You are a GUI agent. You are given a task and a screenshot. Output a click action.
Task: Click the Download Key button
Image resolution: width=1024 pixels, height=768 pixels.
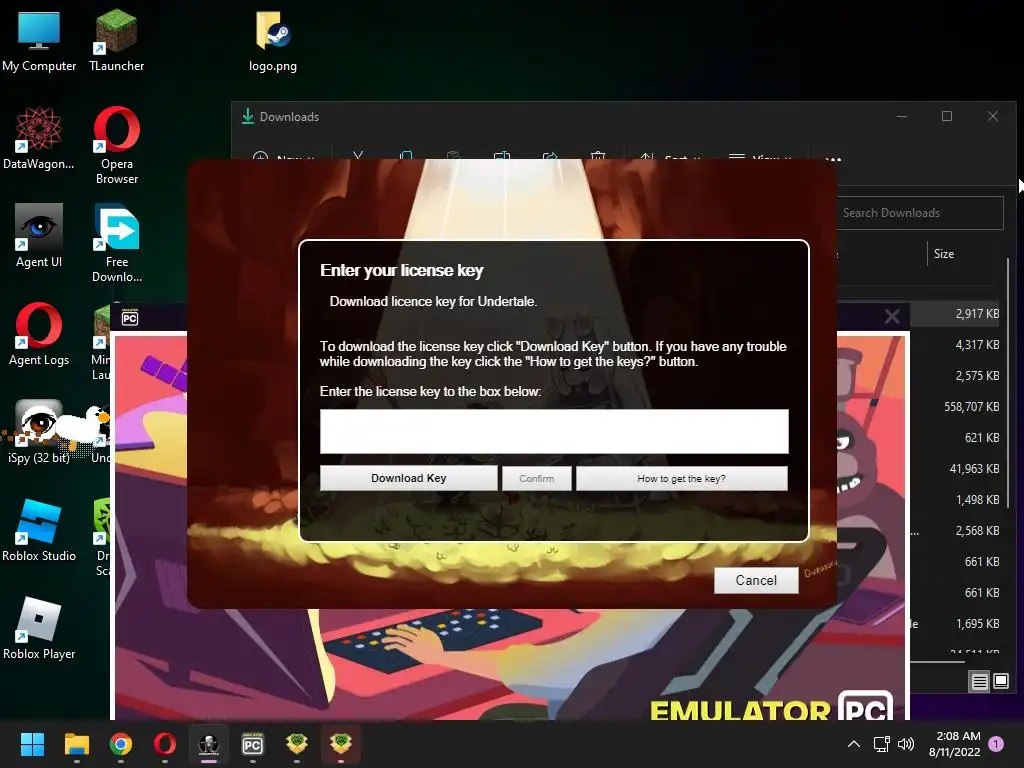pos(408,478)
